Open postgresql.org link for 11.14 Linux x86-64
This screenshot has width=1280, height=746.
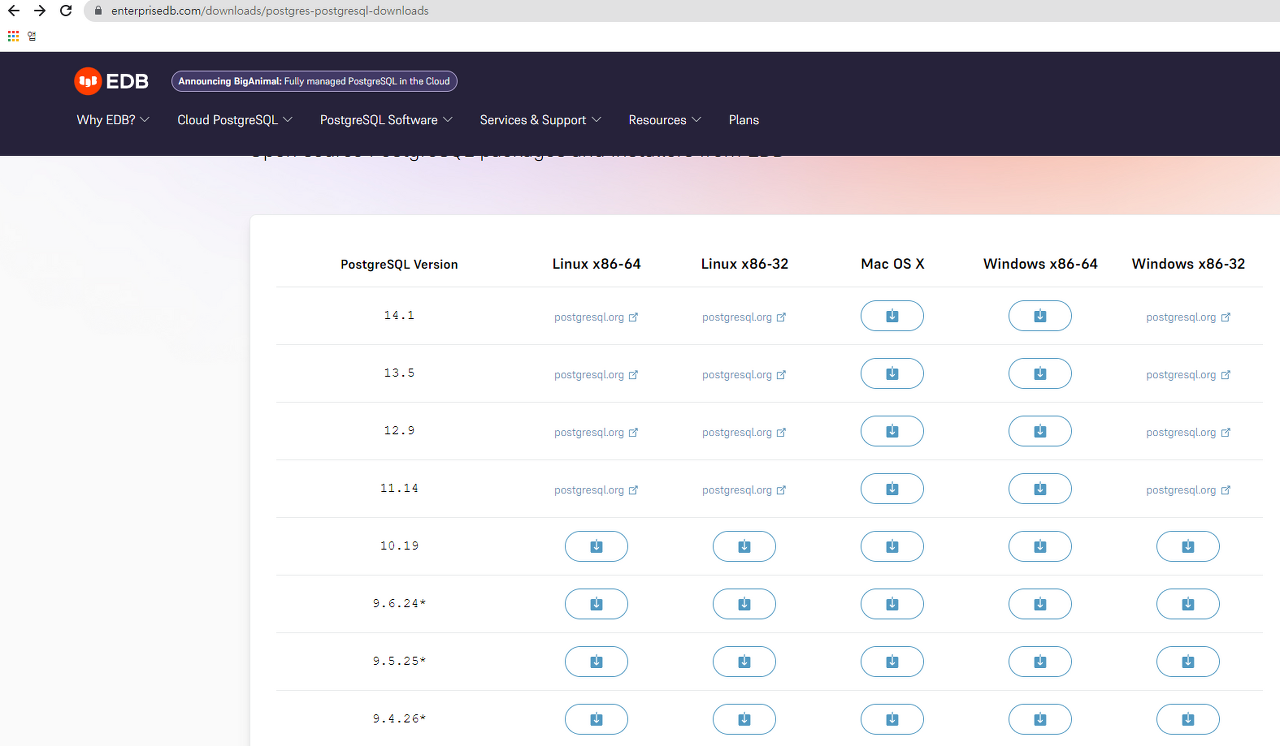[x=596, y=490]
